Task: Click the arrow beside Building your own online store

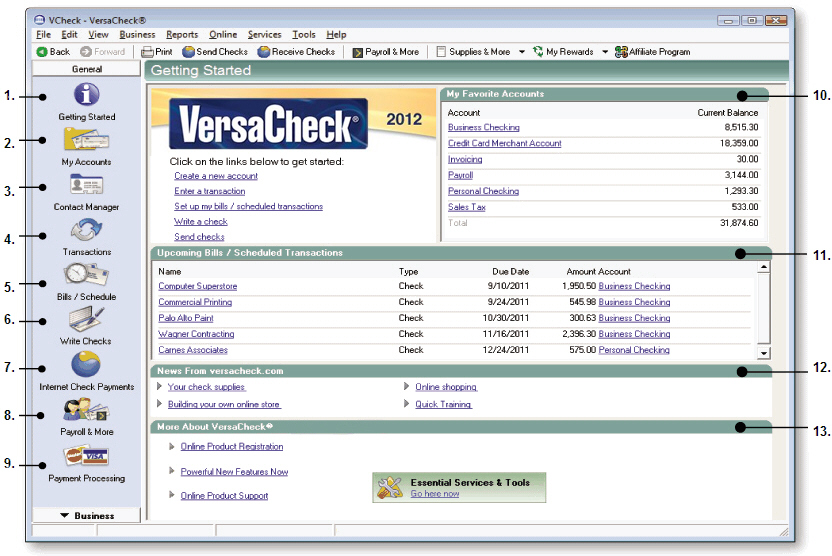Action: tap(159, 404)
